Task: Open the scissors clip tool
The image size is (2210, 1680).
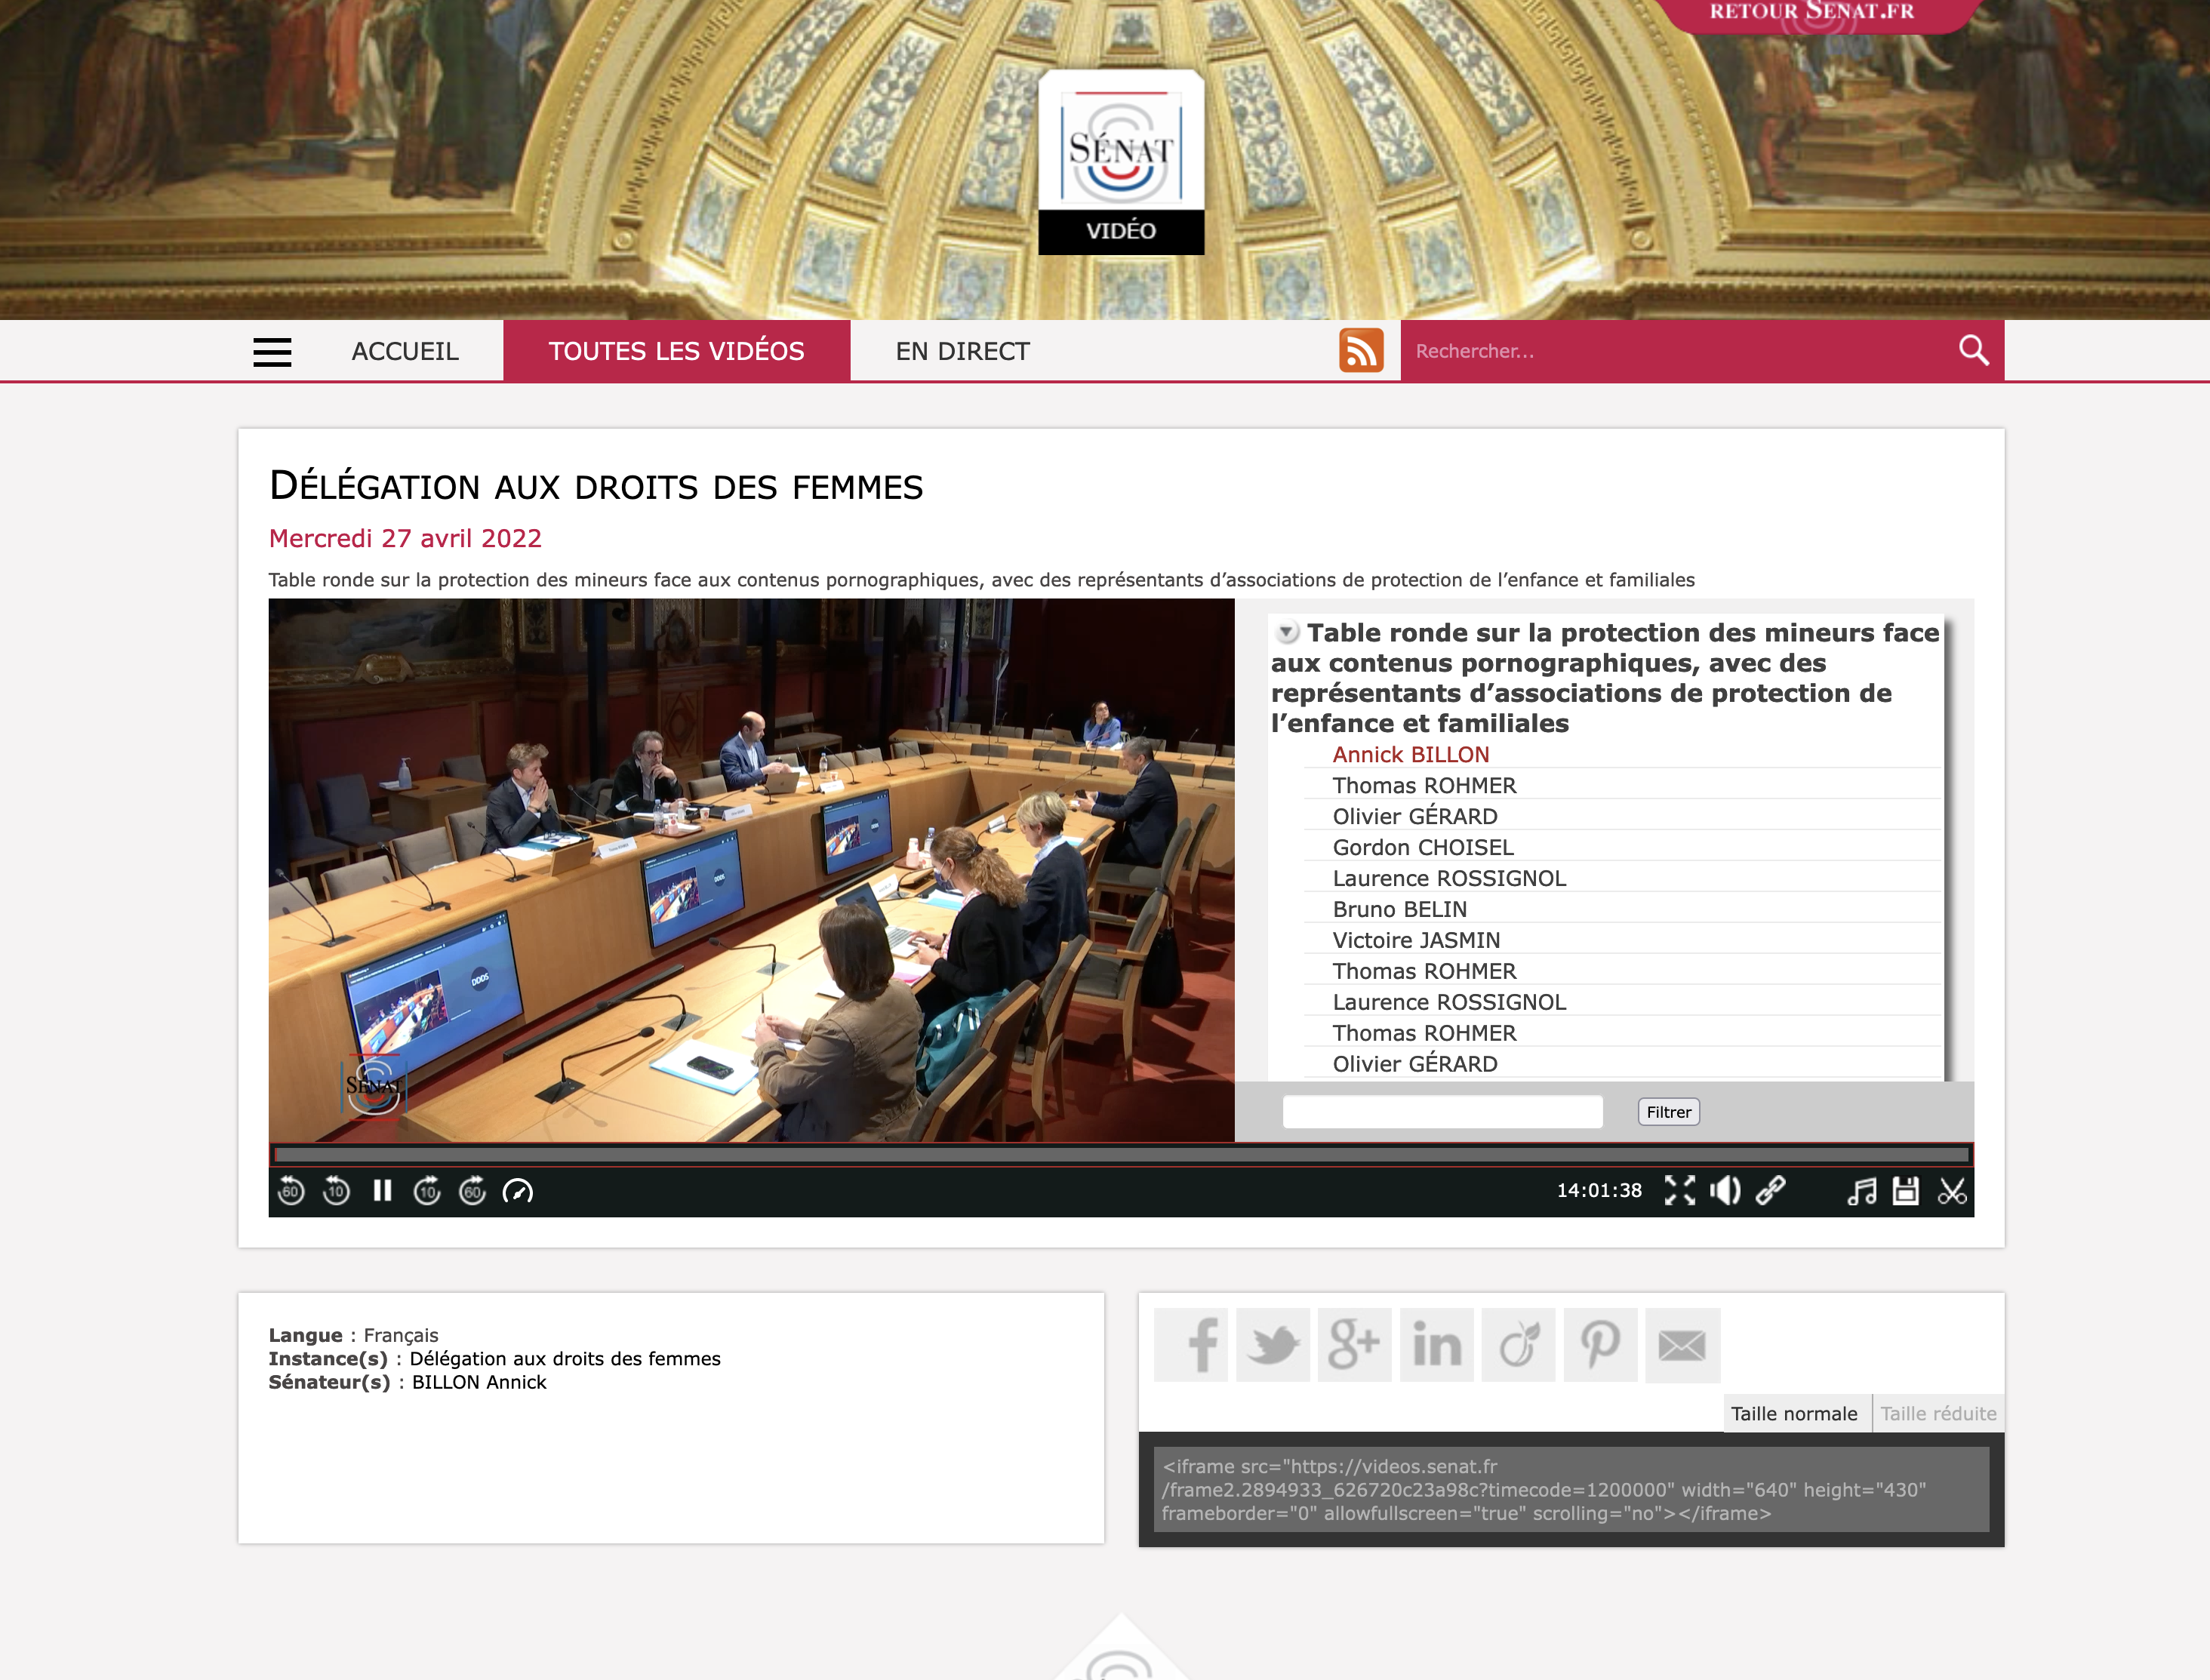Action: [1952, 1191]
